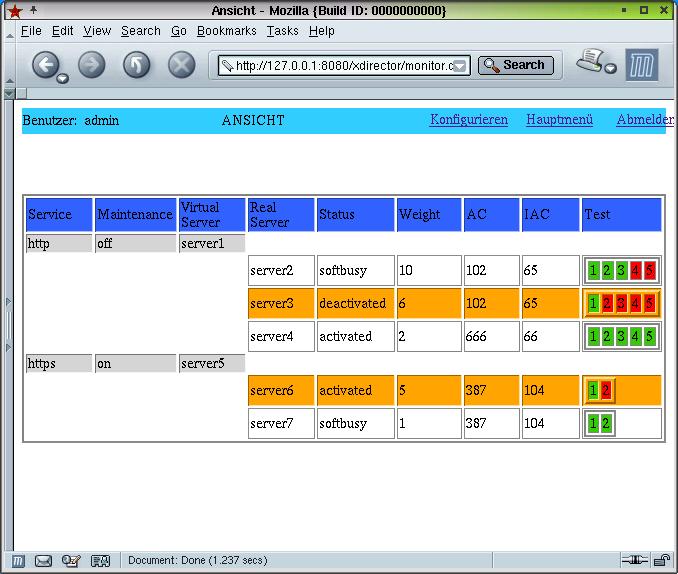Click the security padlock icon
The width and height of the screenshot is (678, 574).
662,561
